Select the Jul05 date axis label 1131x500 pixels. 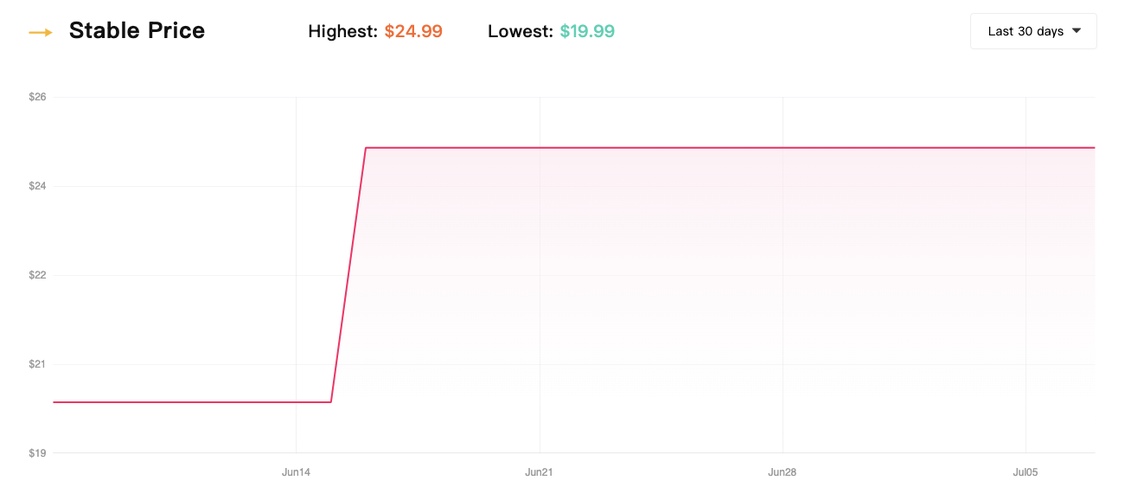(1025, 473)
